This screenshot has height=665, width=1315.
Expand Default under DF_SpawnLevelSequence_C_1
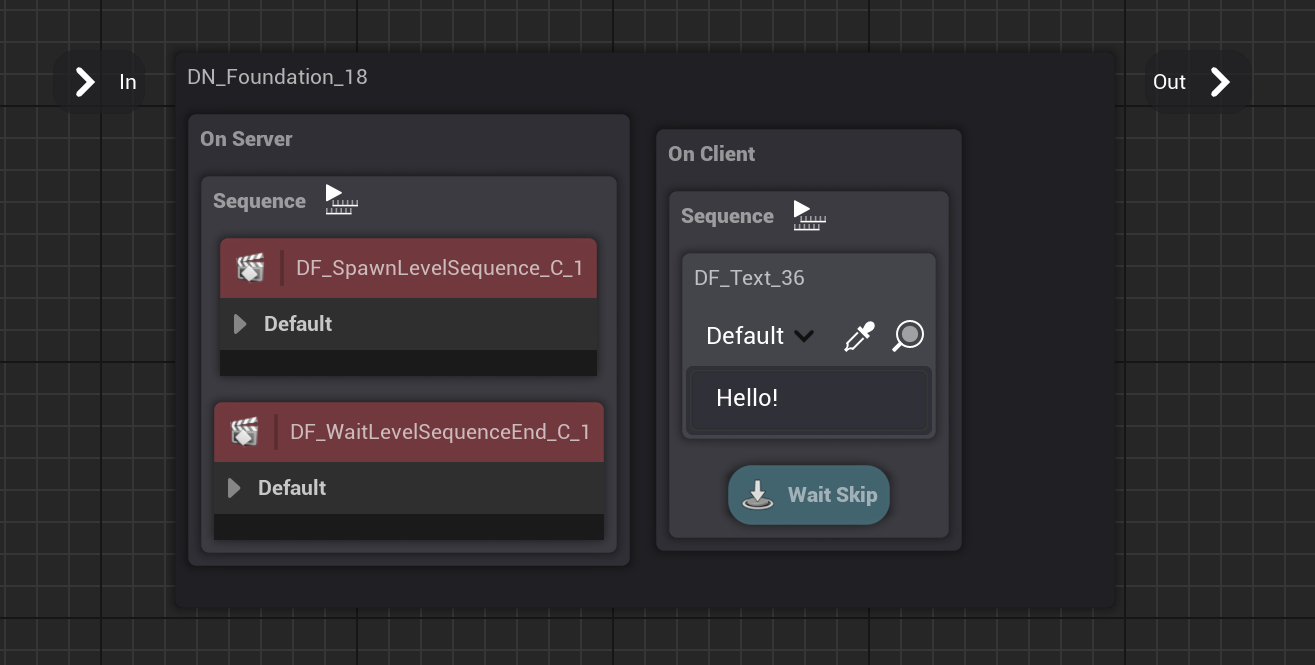pos(240,324)
